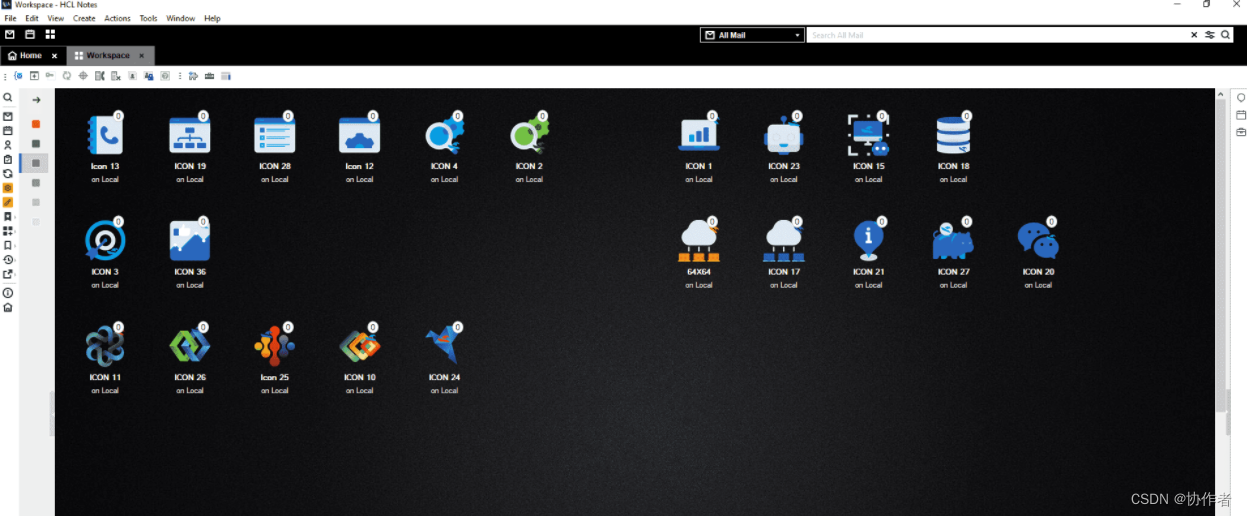This screenshot has height=516, width=1247.
Task: Select the highlighted gray workspace page swatch
Action: point(36,163)
